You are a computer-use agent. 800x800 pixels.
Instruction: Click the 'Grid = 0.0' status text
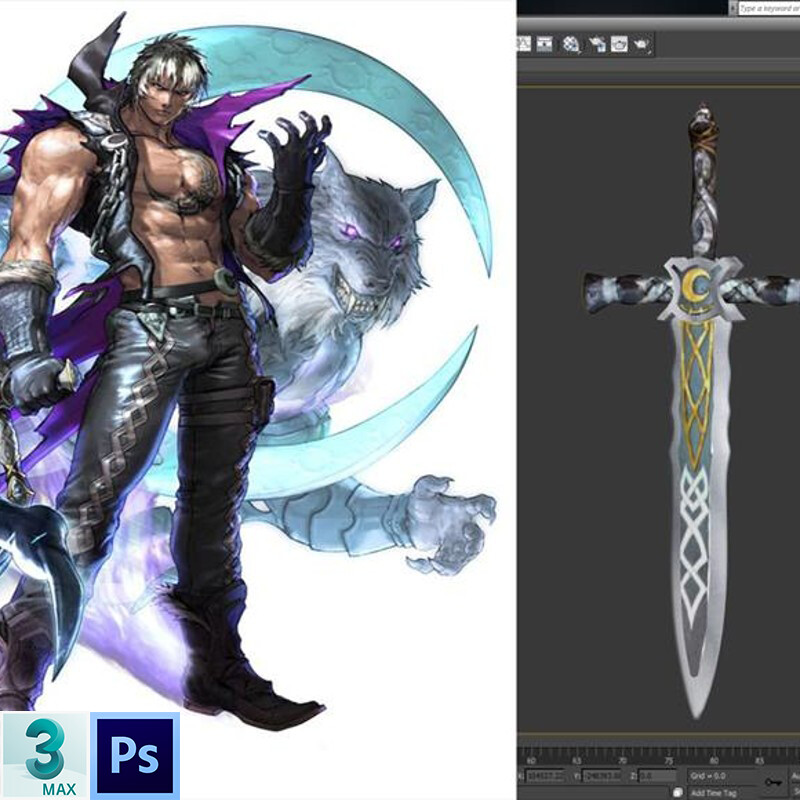point(708,776)
